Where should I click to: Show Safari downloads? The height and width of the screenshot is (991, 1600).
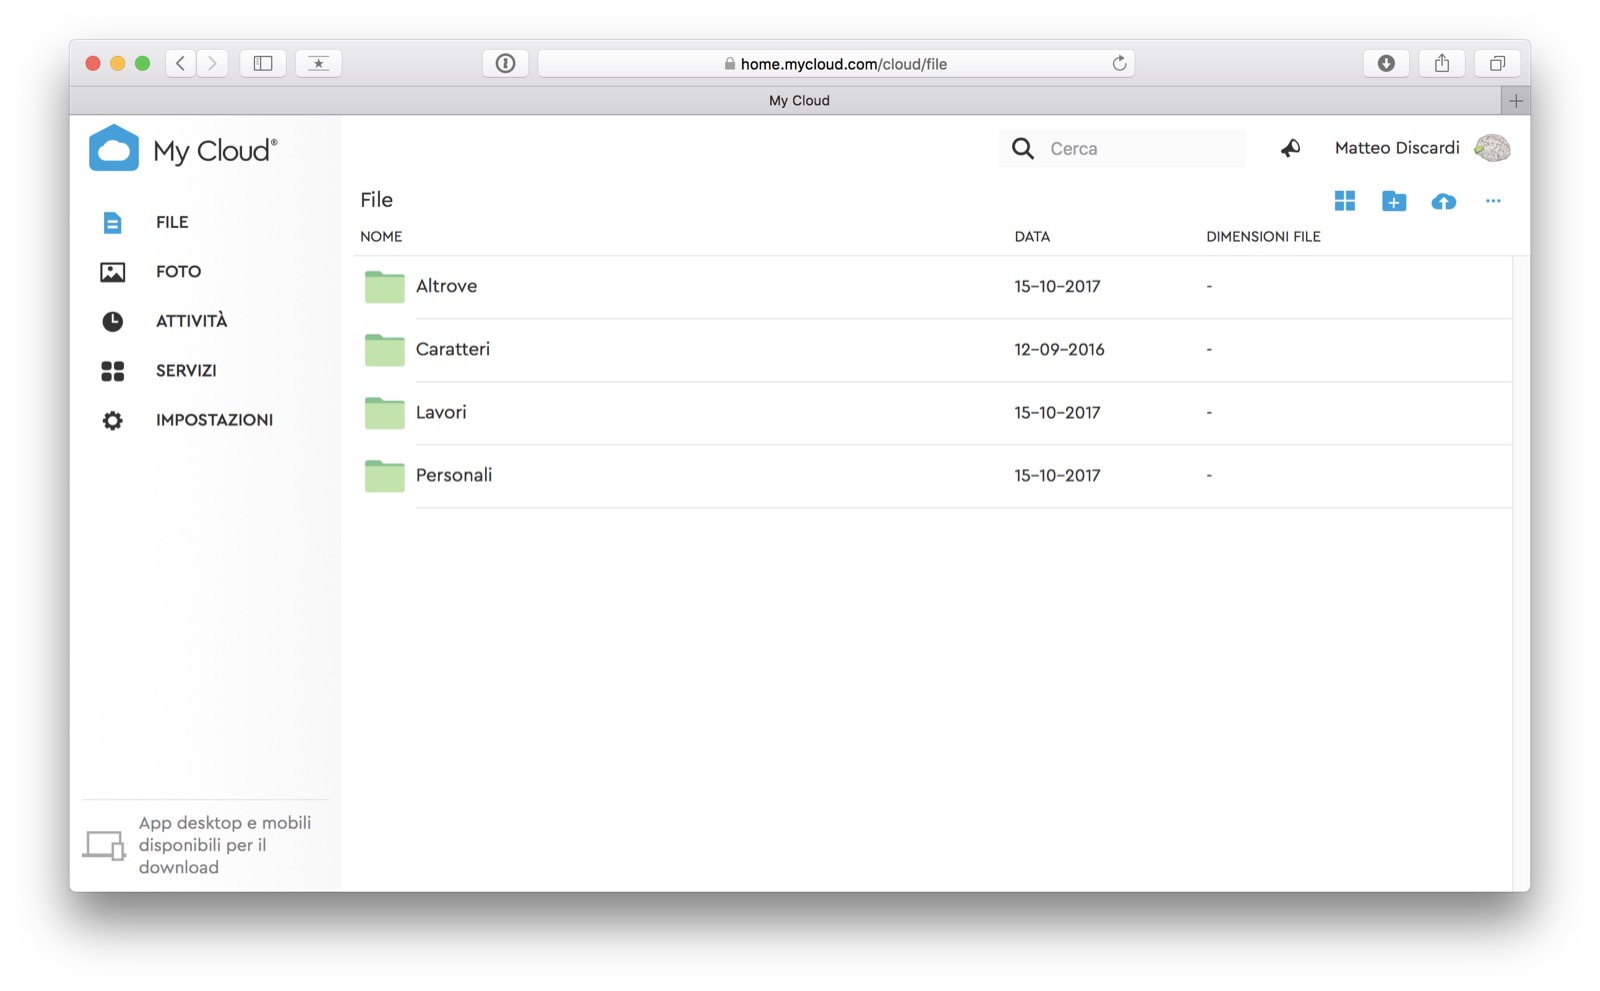coord(1386,63)
